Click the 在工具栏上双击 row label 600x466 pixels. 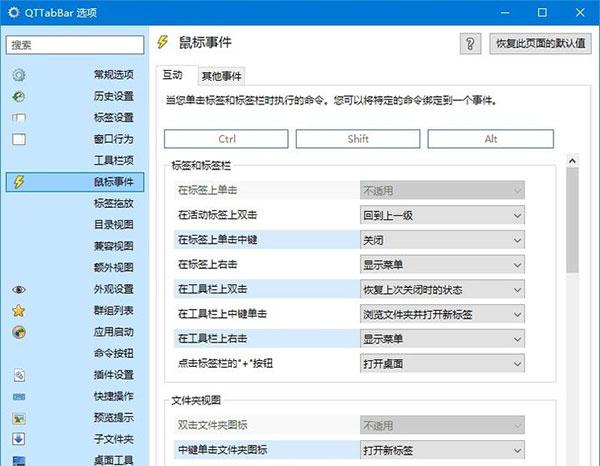click(x=212, y=289)
